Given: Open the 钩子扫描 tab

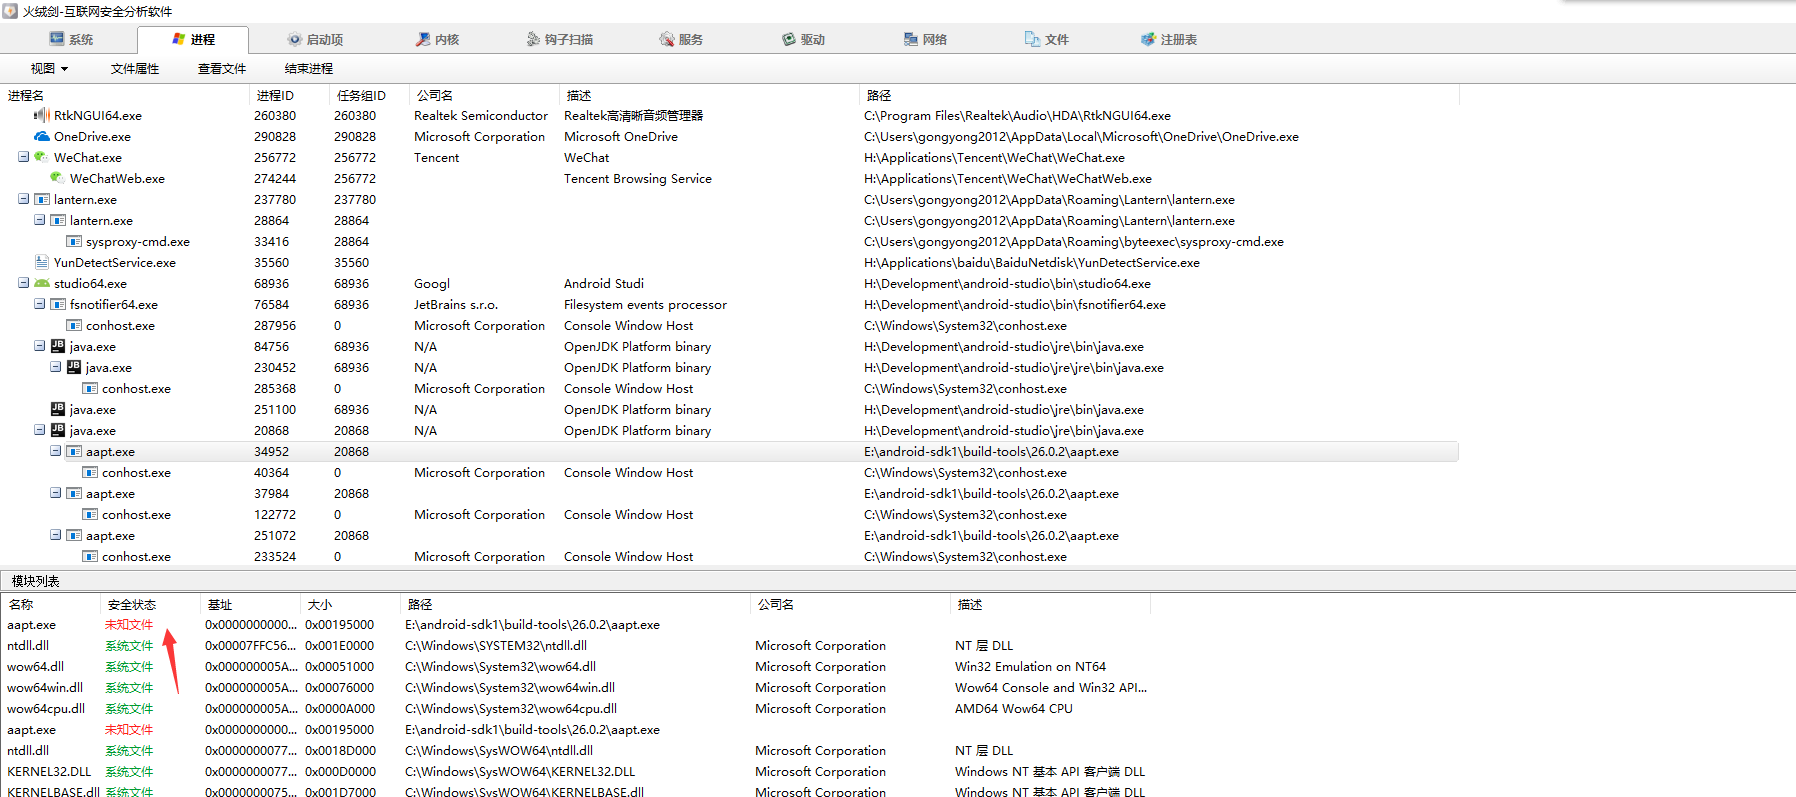Looking at the screenshot, I should (x=560, y=39).
